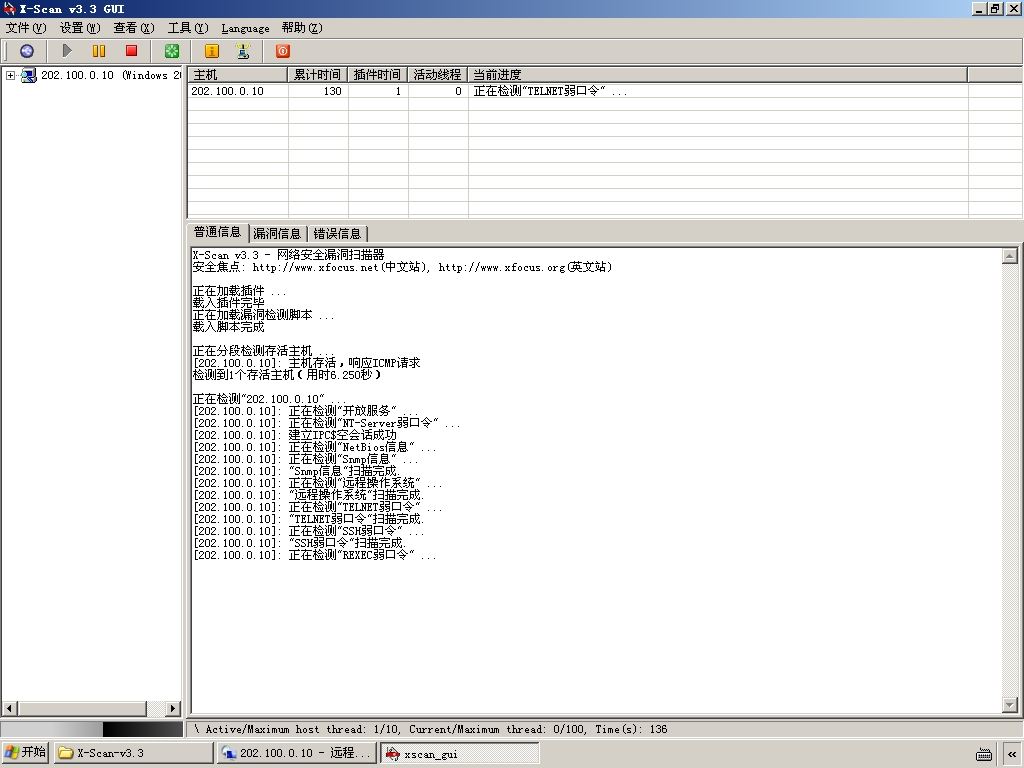1024x768 pixels.
Task: Click the 累计时间 column header
Action: (317, 74)
